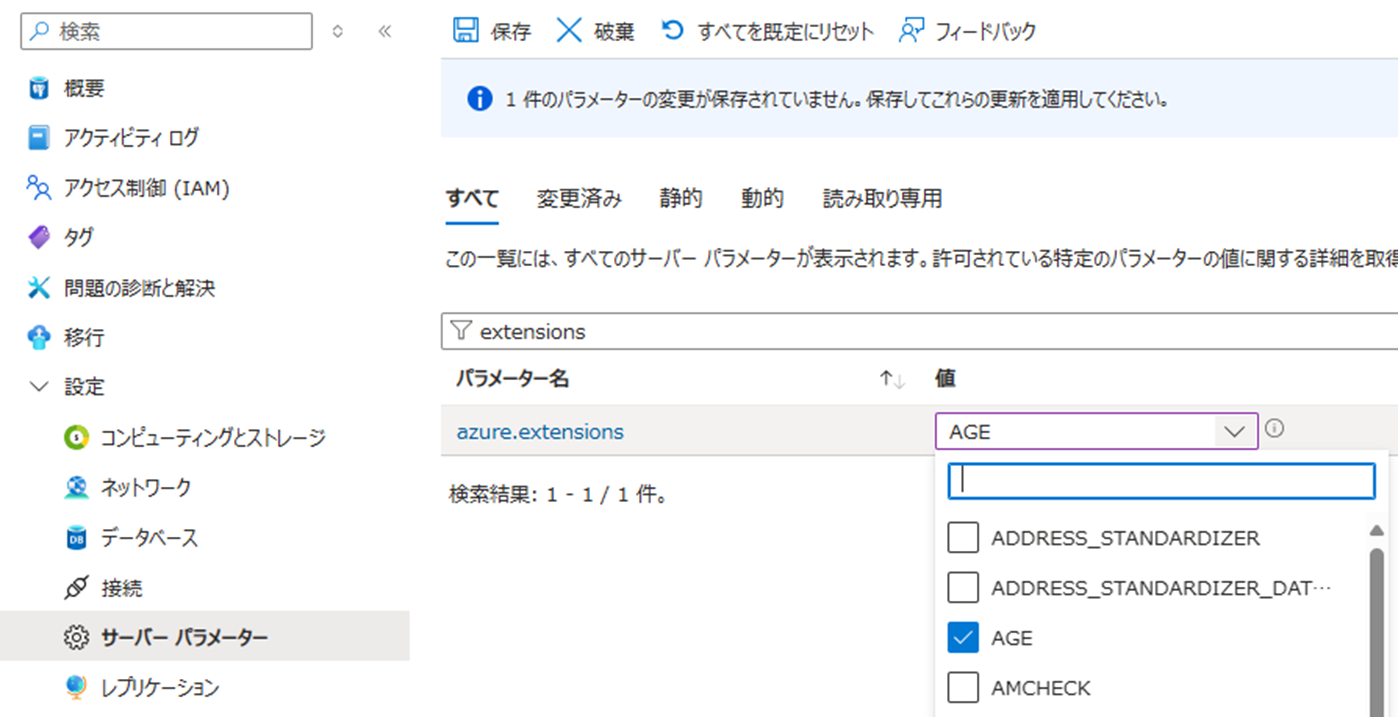Image resolution: width=1398 pixels, height=717 pixels.
Task: Switch to the すべて tab
Action: 472,198
